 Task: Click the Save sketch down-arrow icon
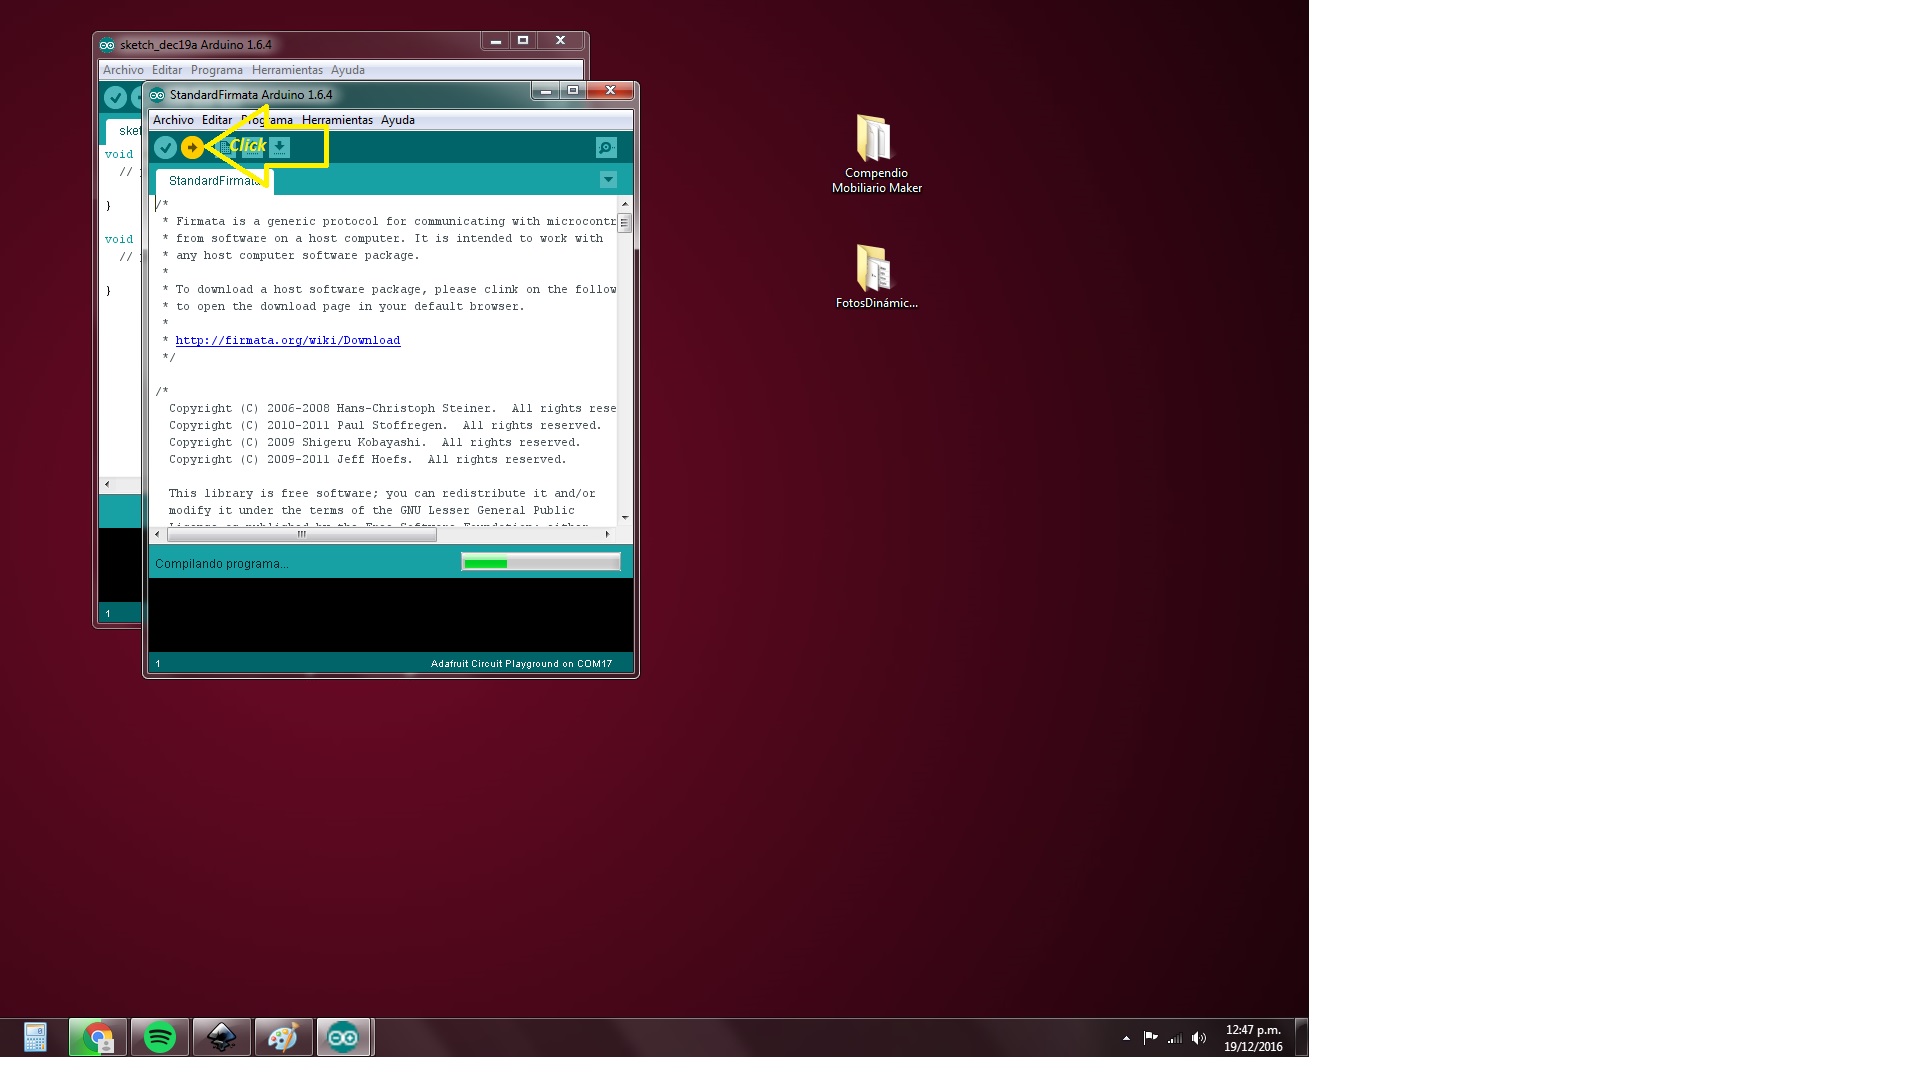280,148
